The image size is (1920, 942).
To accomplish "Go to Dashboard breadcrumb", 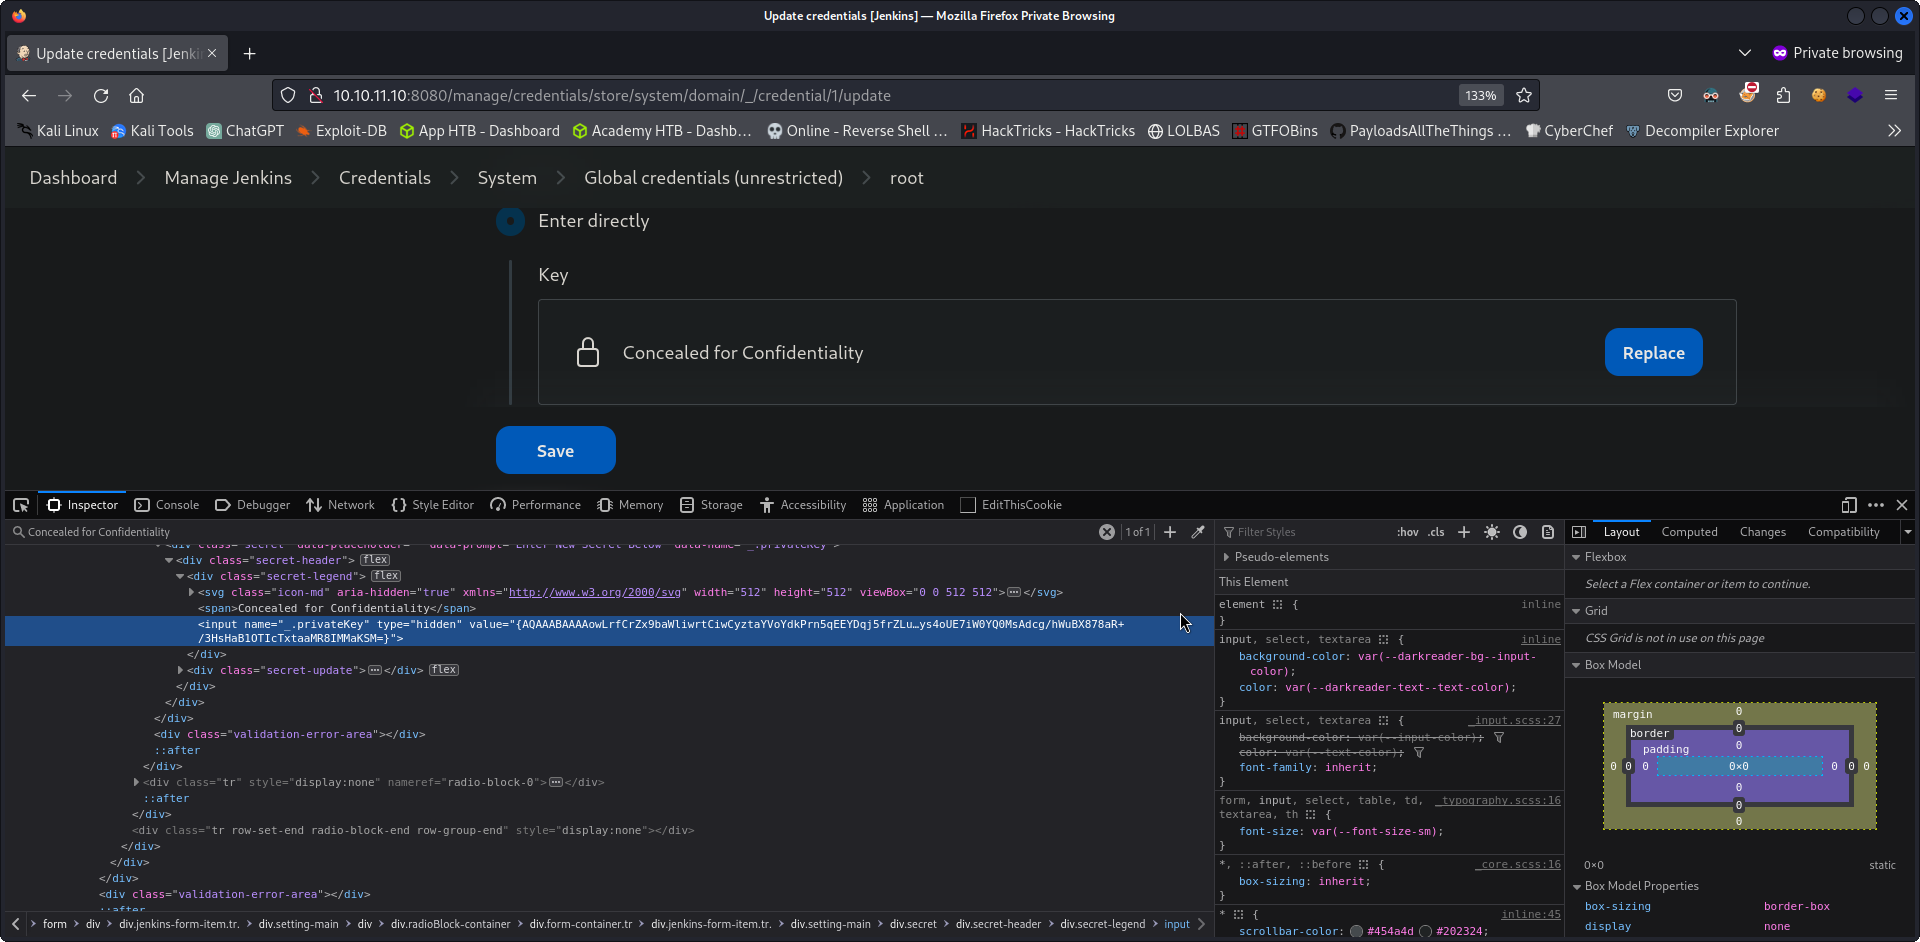I will click(73, 178).
